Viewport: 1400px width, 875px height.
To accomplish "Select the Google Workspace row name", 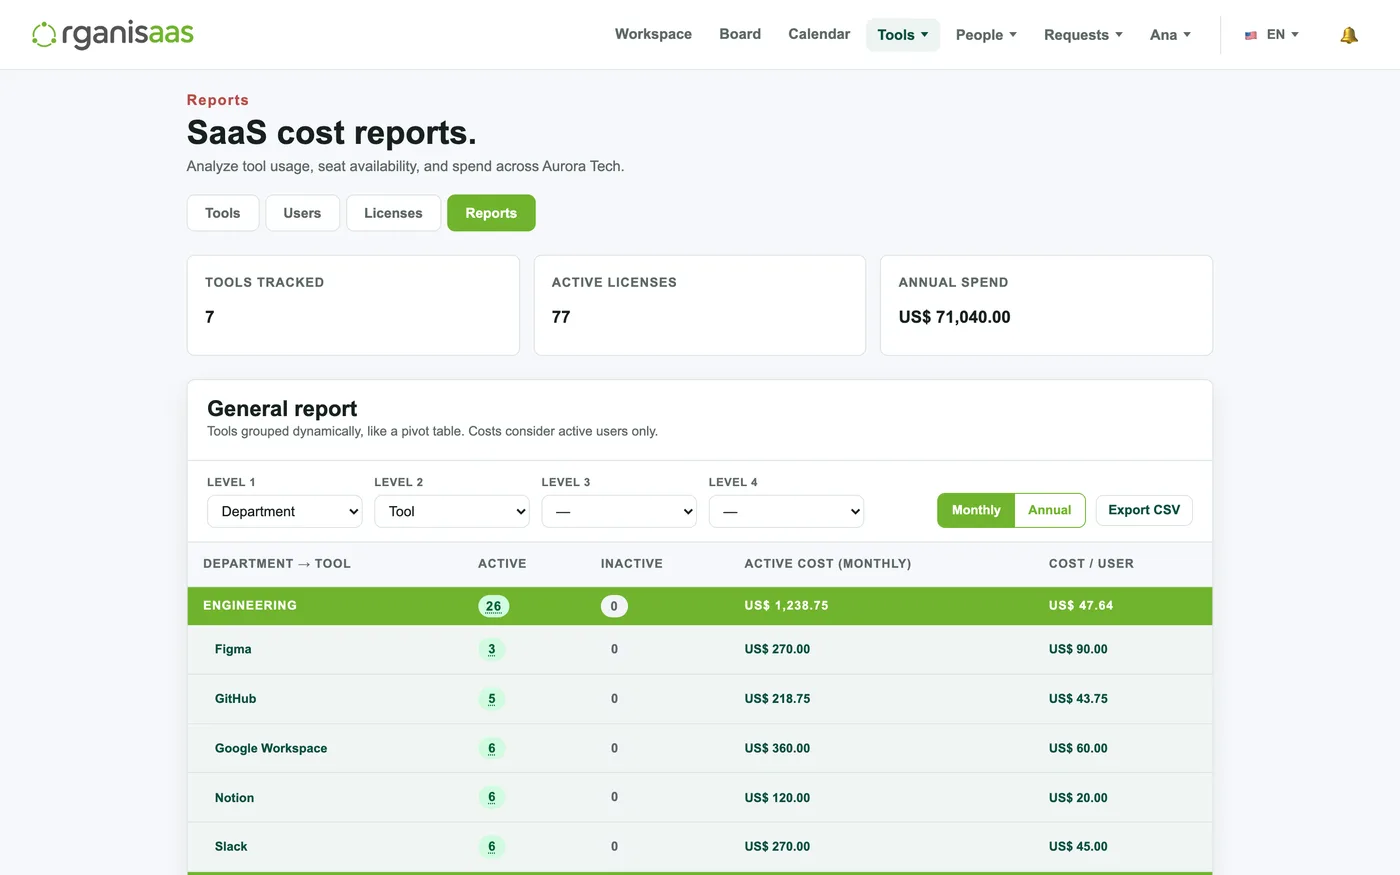I will pyautogui.click(x=271, y=748).
